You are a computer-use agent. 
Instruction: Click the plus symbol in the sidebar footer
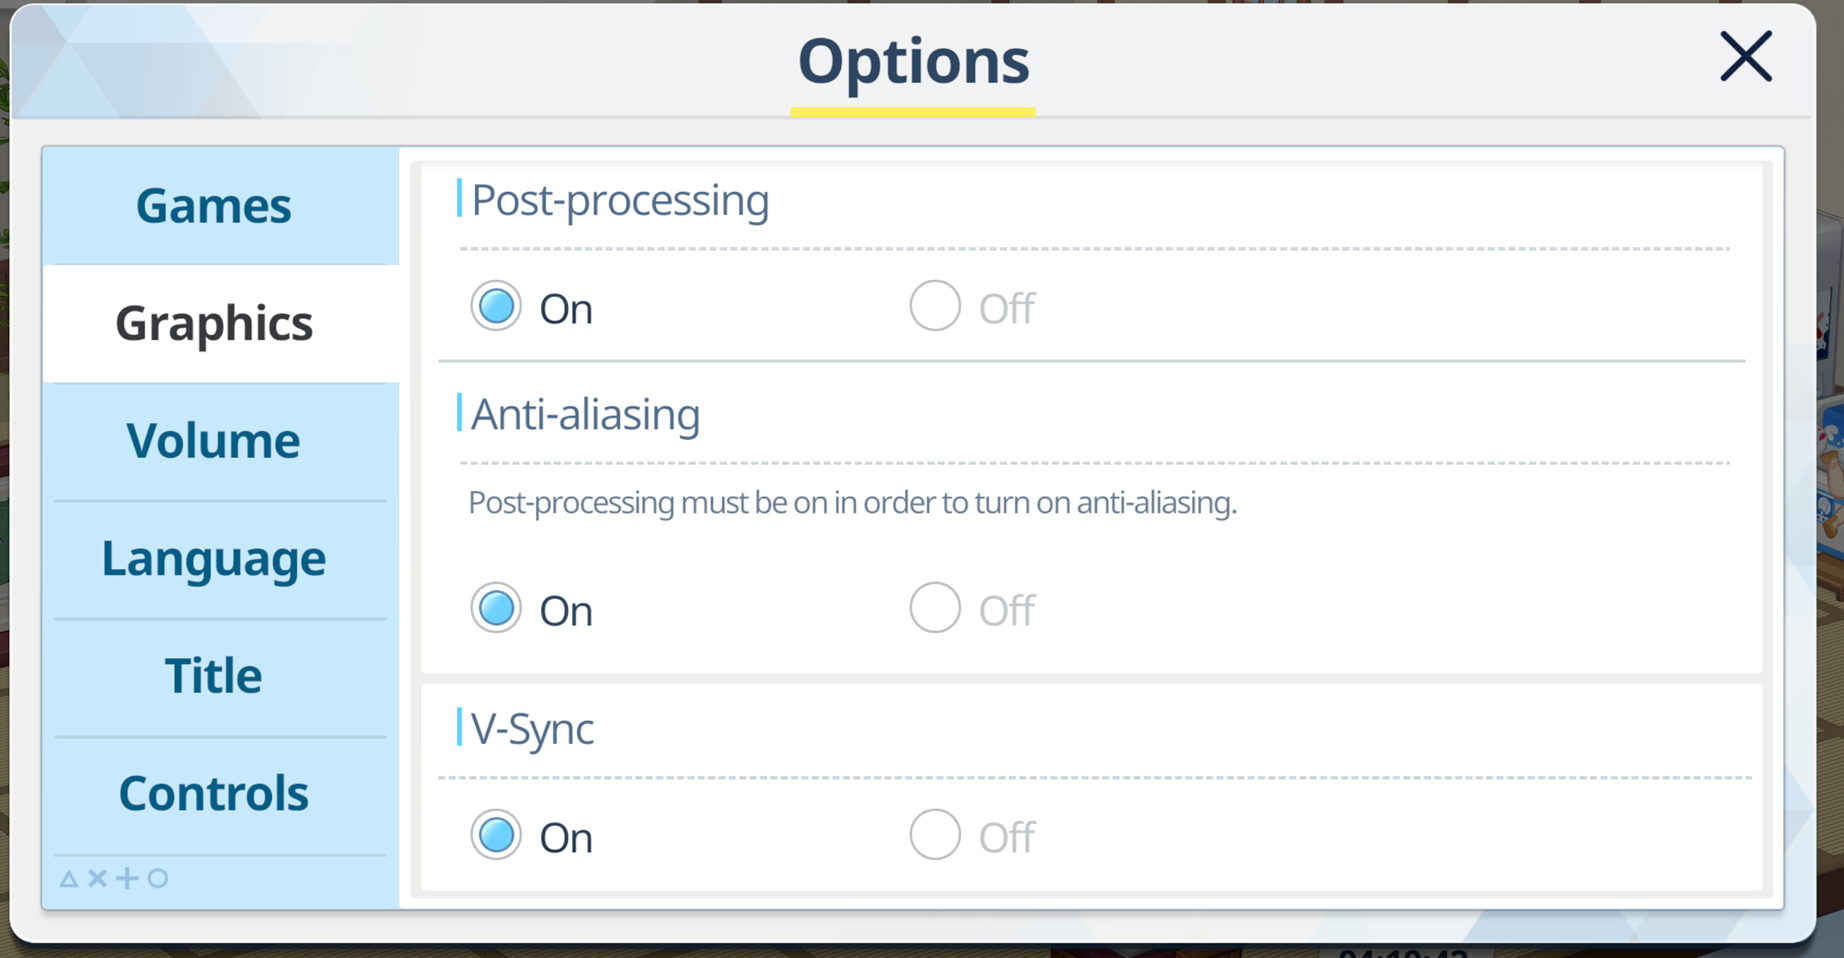coord(127,878)
